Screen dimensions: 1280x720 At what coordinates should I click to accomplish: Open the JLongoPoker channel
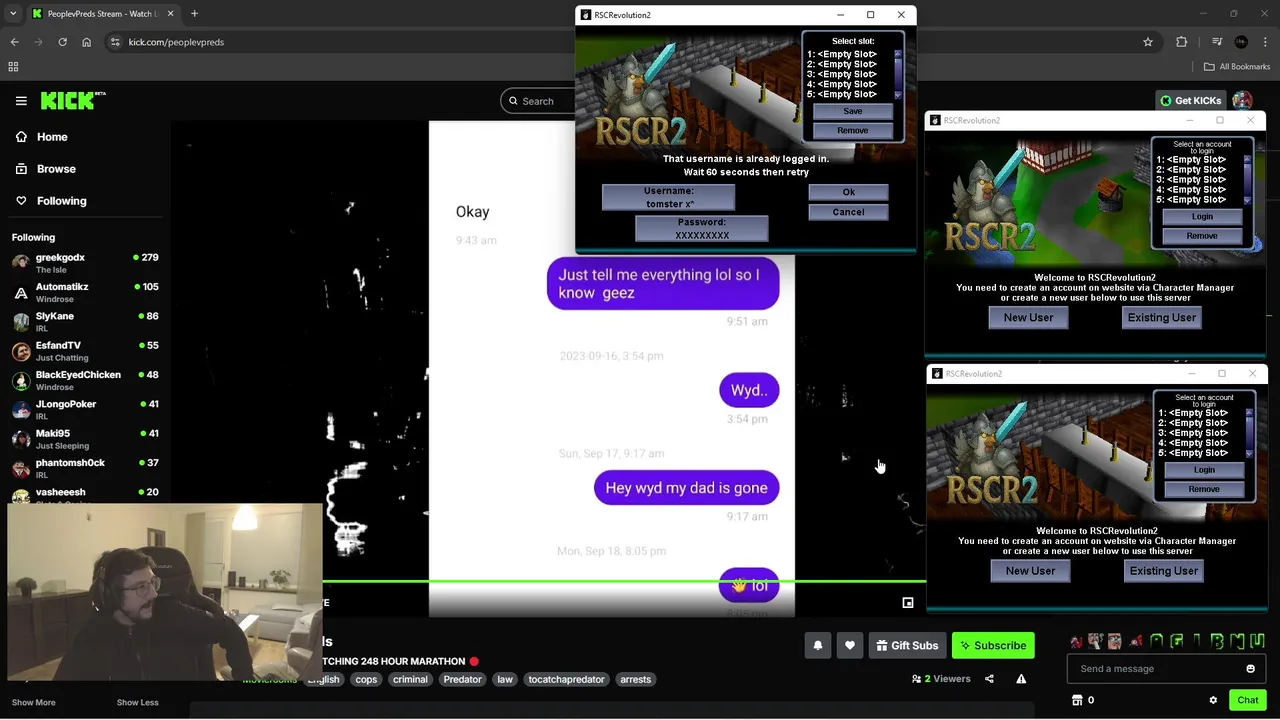85,410
